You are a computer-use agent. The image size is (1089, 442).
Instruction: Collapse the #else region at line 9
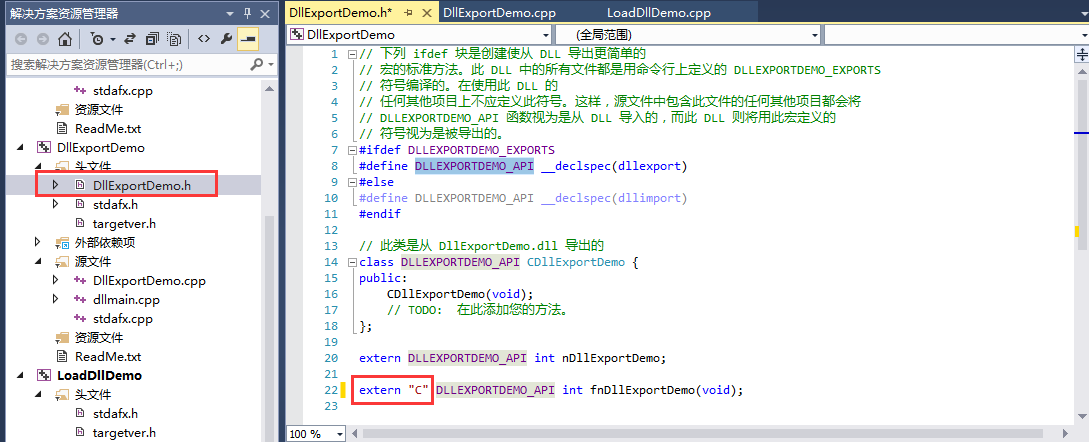[352, 182]
